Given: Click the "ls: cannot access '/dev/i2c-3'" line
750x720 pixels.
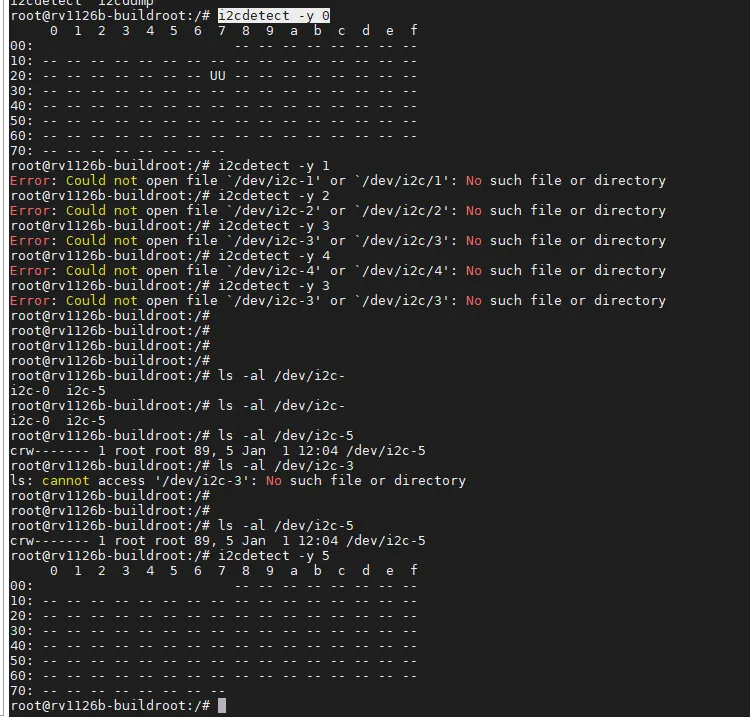Looking at the screenshot, I should coord(238,480).
